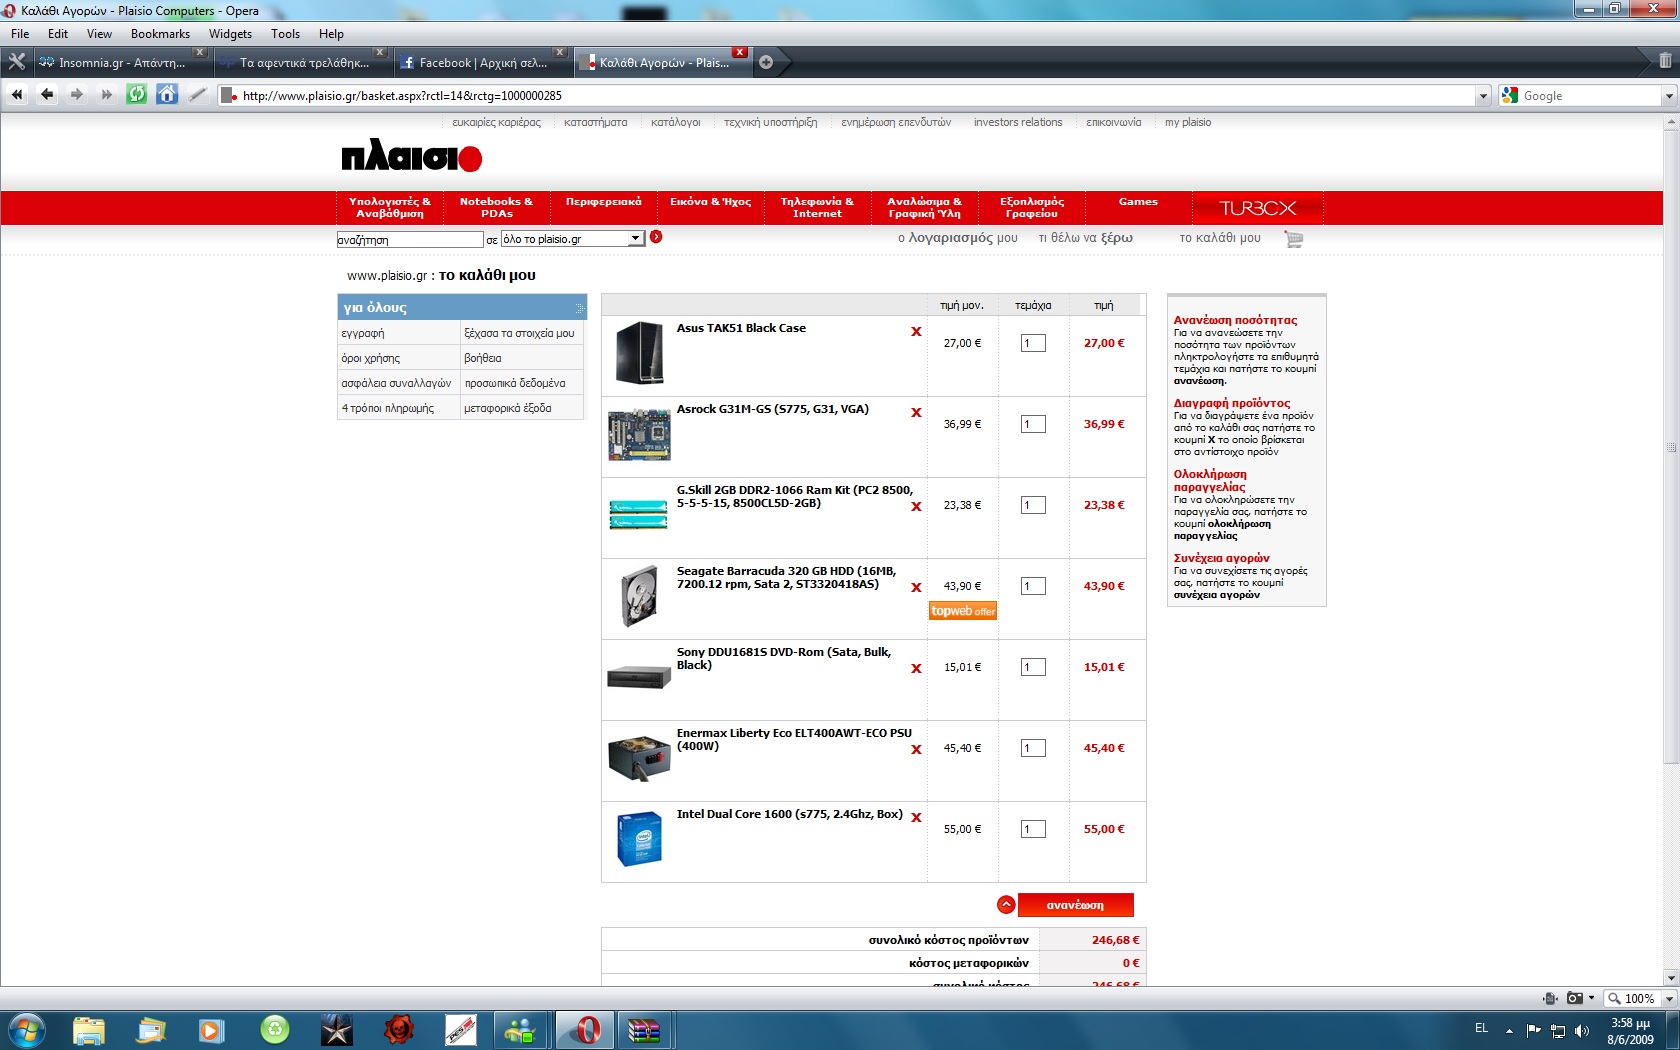Open the Games category link
The image size is (1680, 1050).
click(1138, 202)
